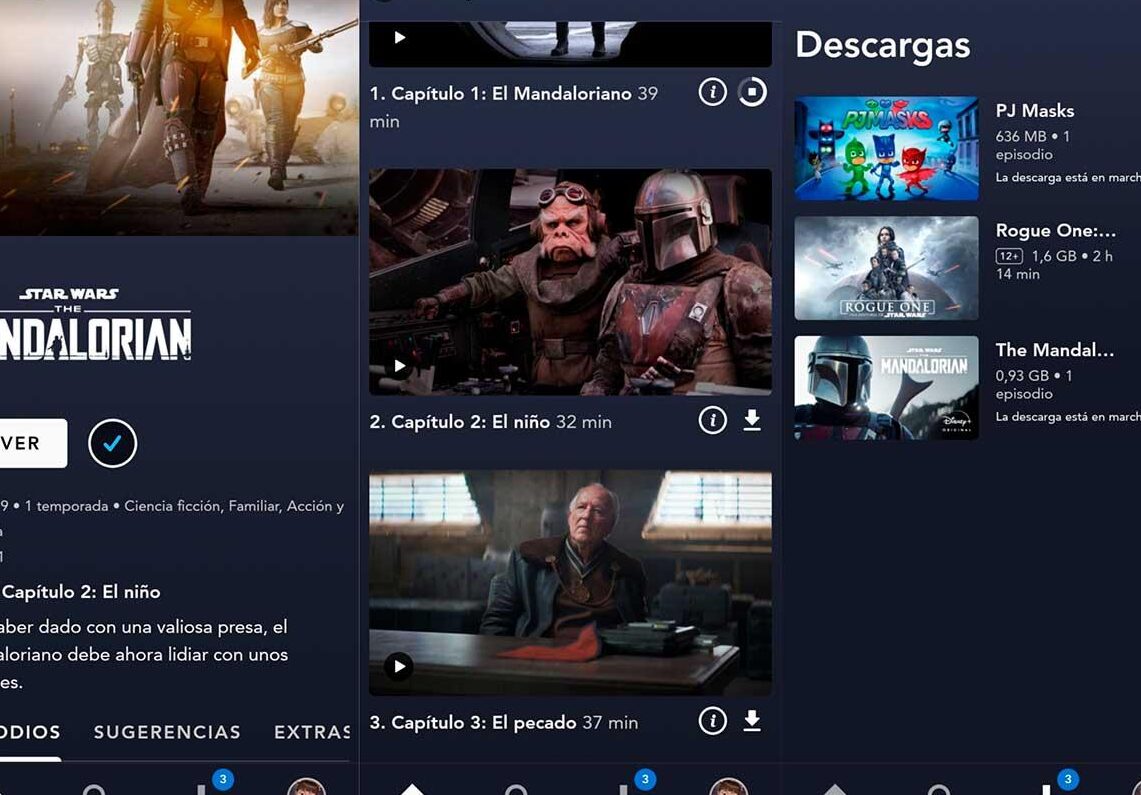Click the '0,93 GB • 1 episodio' text

tap(1034, 385)
